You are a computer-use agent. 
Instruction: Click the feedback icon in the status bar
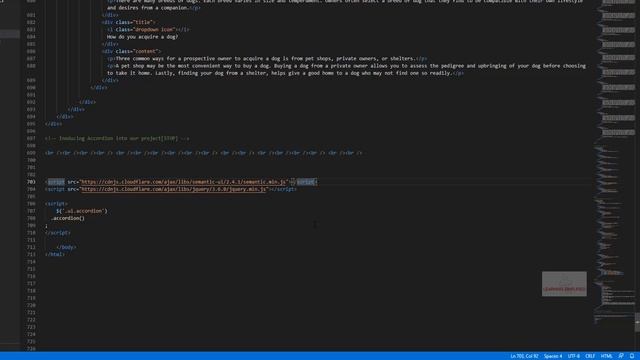[x=621, y=356]
